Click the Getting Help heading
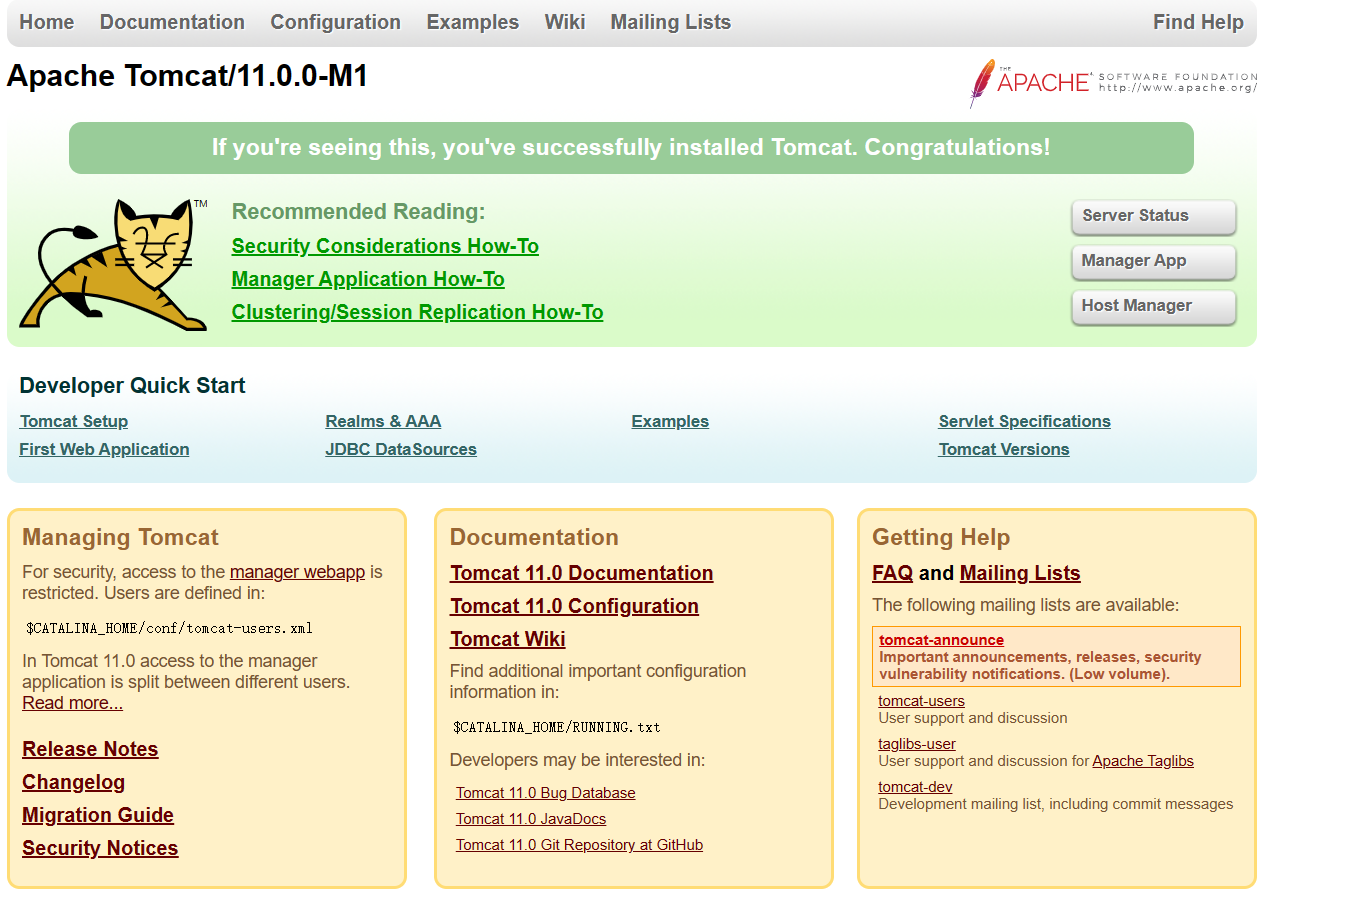1356x907 pixels. pos(941,537)
